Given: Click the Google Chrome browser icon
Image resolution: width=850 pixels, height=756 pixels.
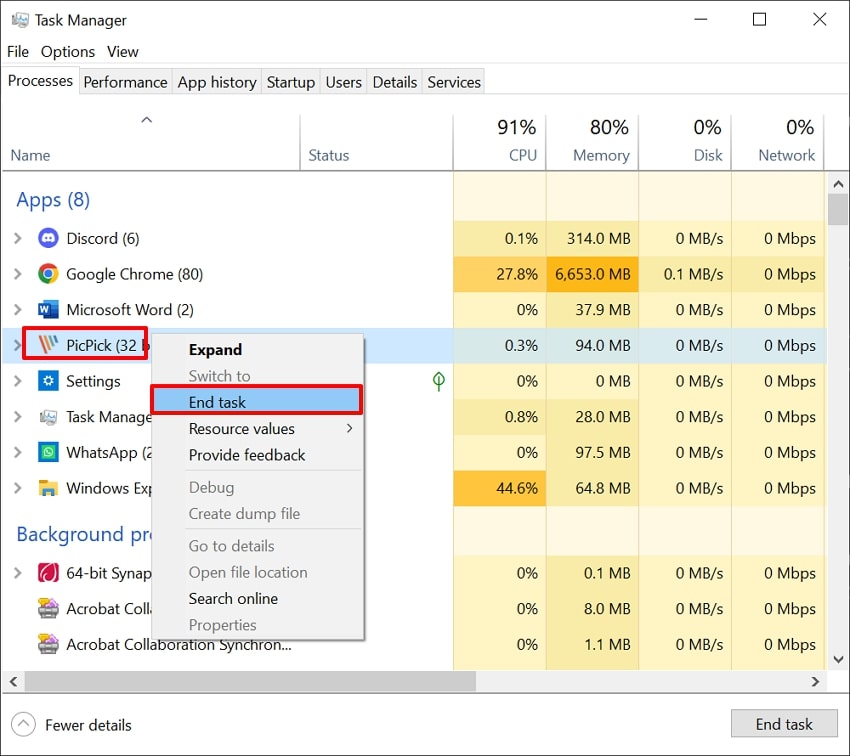Looking at the screenshot, I should click(48, 274).
